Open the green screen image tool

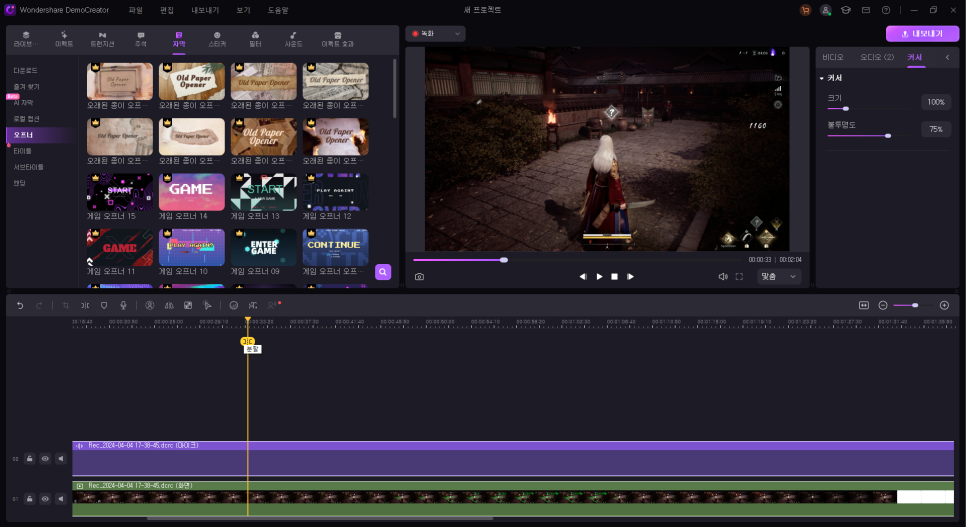coord(188,305)
